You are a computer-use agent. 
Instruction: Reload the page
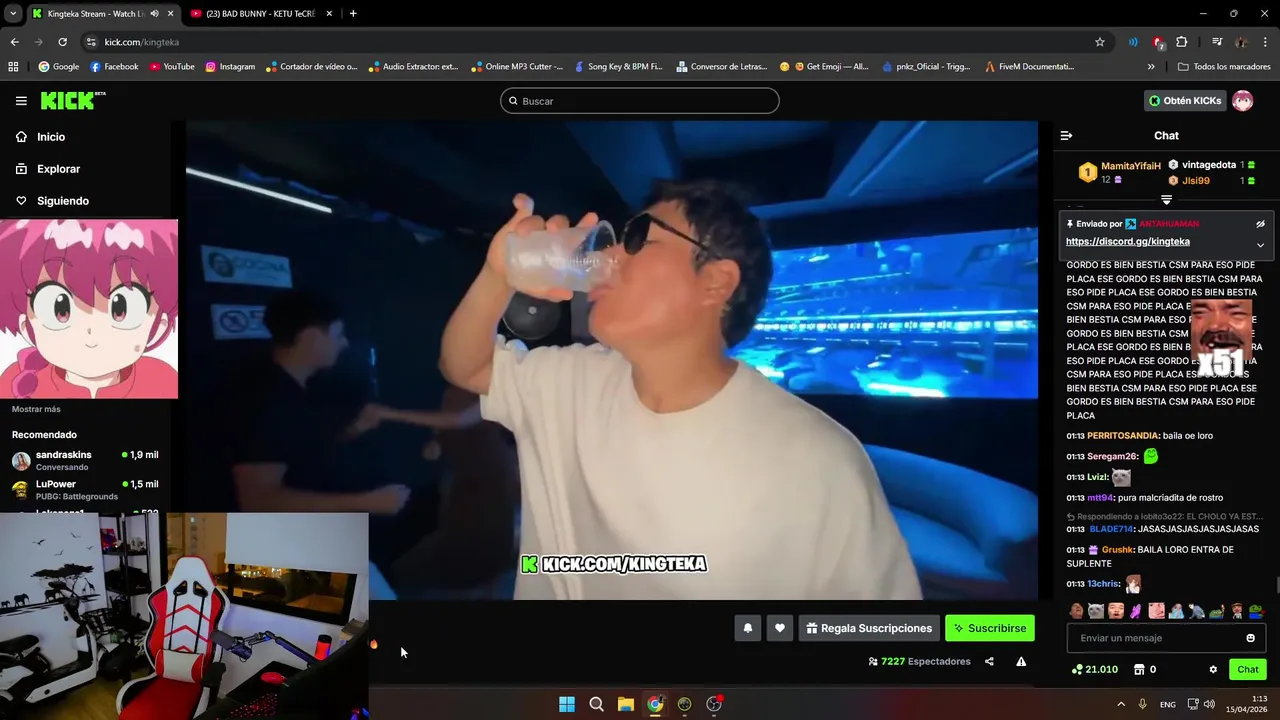(62, 42)
